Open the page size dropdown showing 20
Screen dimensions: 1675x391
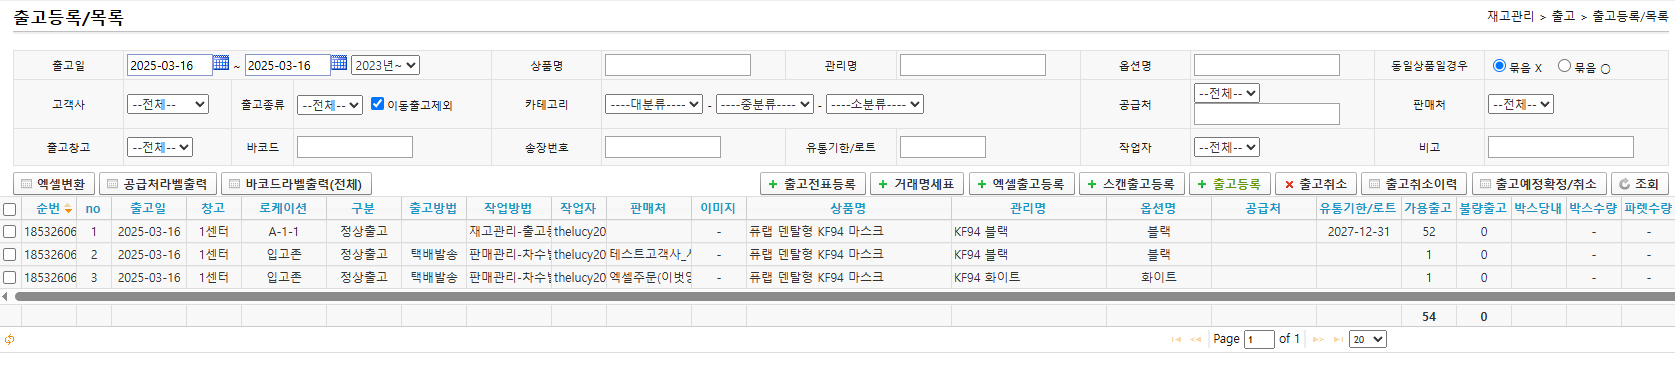pos(1368,339)
